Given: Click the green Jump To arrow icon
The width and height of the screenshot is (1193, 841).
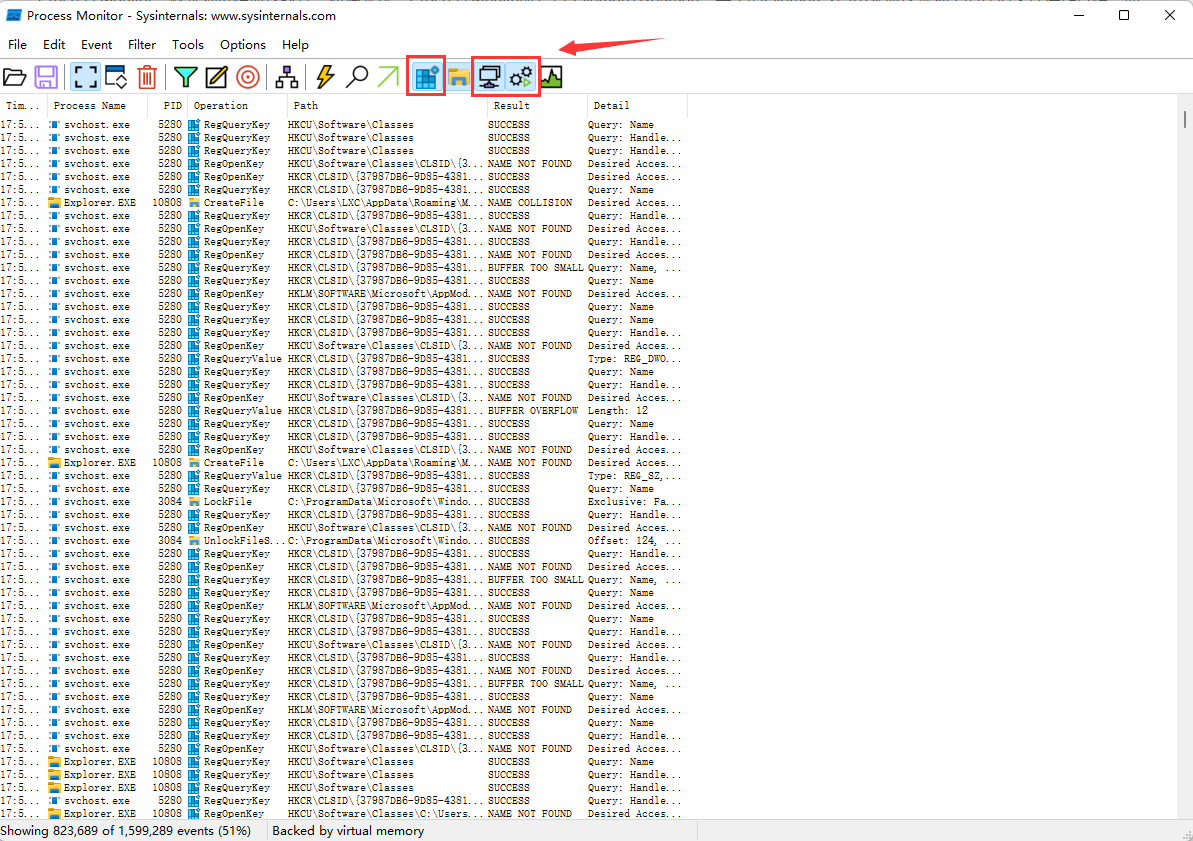Looking at the screenshot, I should (x=388, y=77).
